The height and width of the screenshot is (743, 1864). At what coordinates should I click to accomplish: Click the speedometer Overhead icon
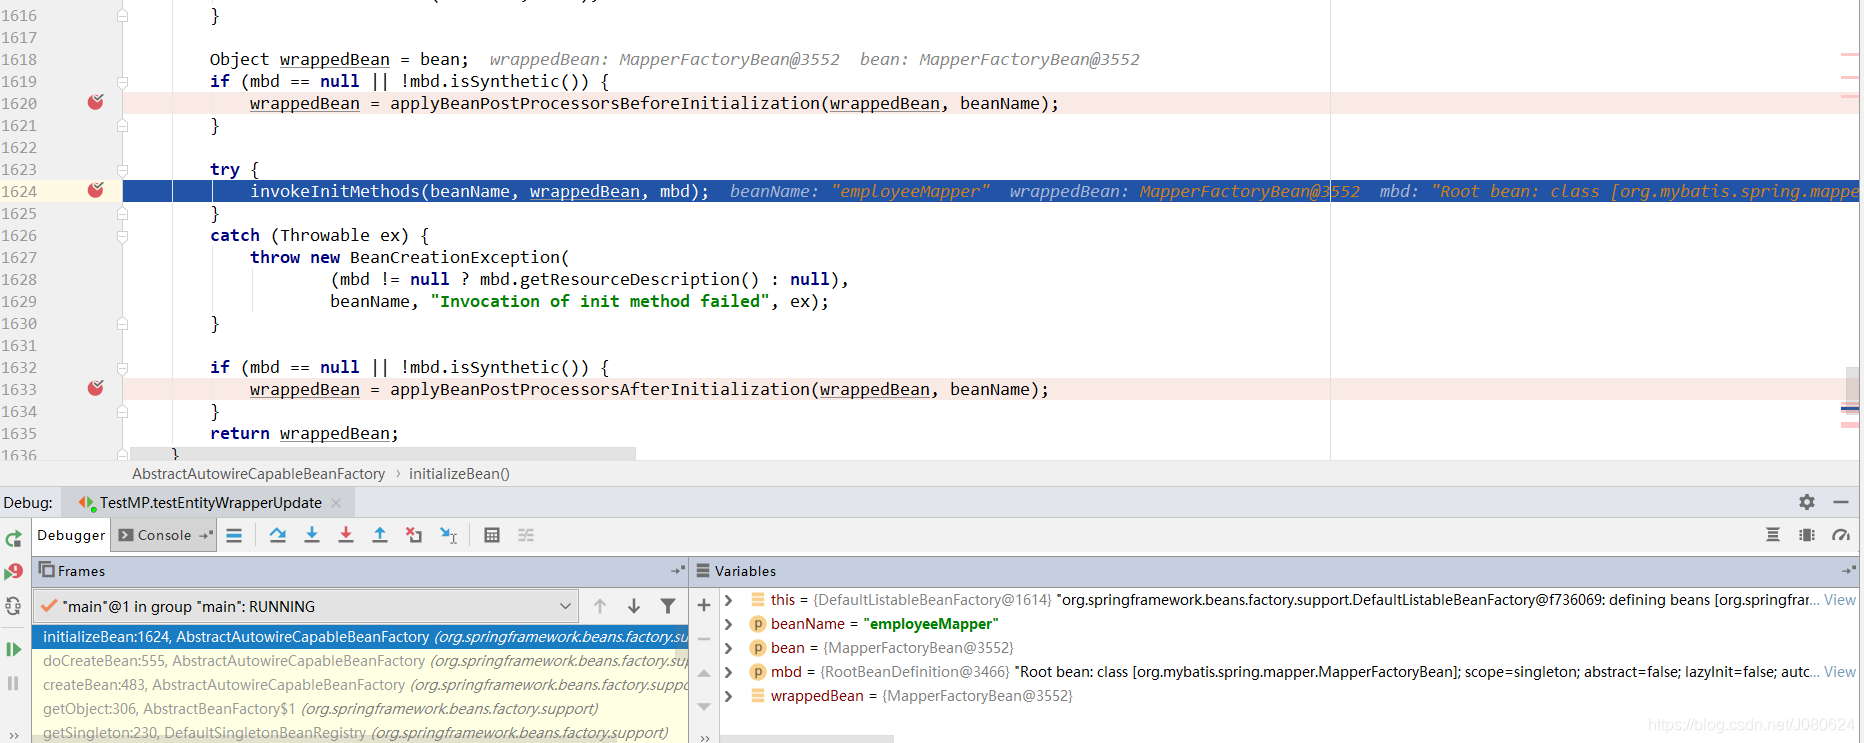coord(1841,535)
